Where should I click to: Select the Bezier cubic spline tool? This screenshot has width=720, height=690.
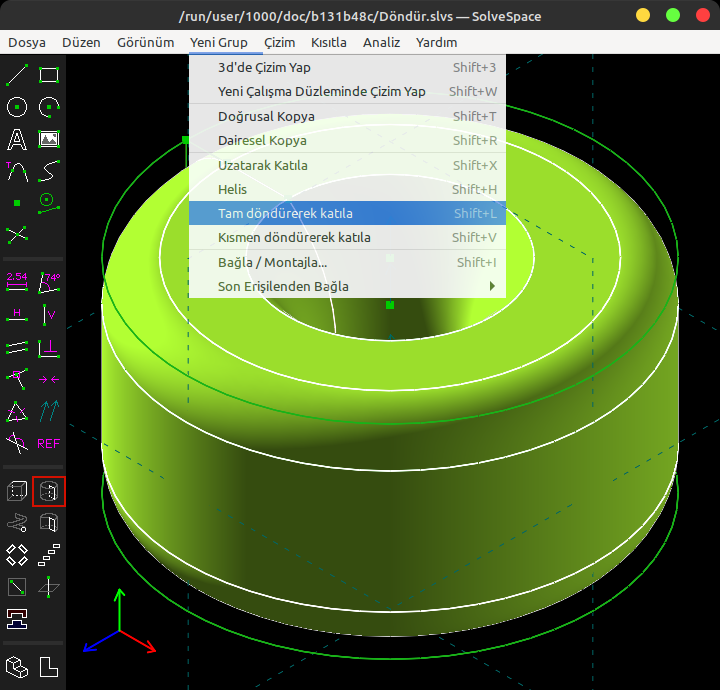click(x=49, y=172)
